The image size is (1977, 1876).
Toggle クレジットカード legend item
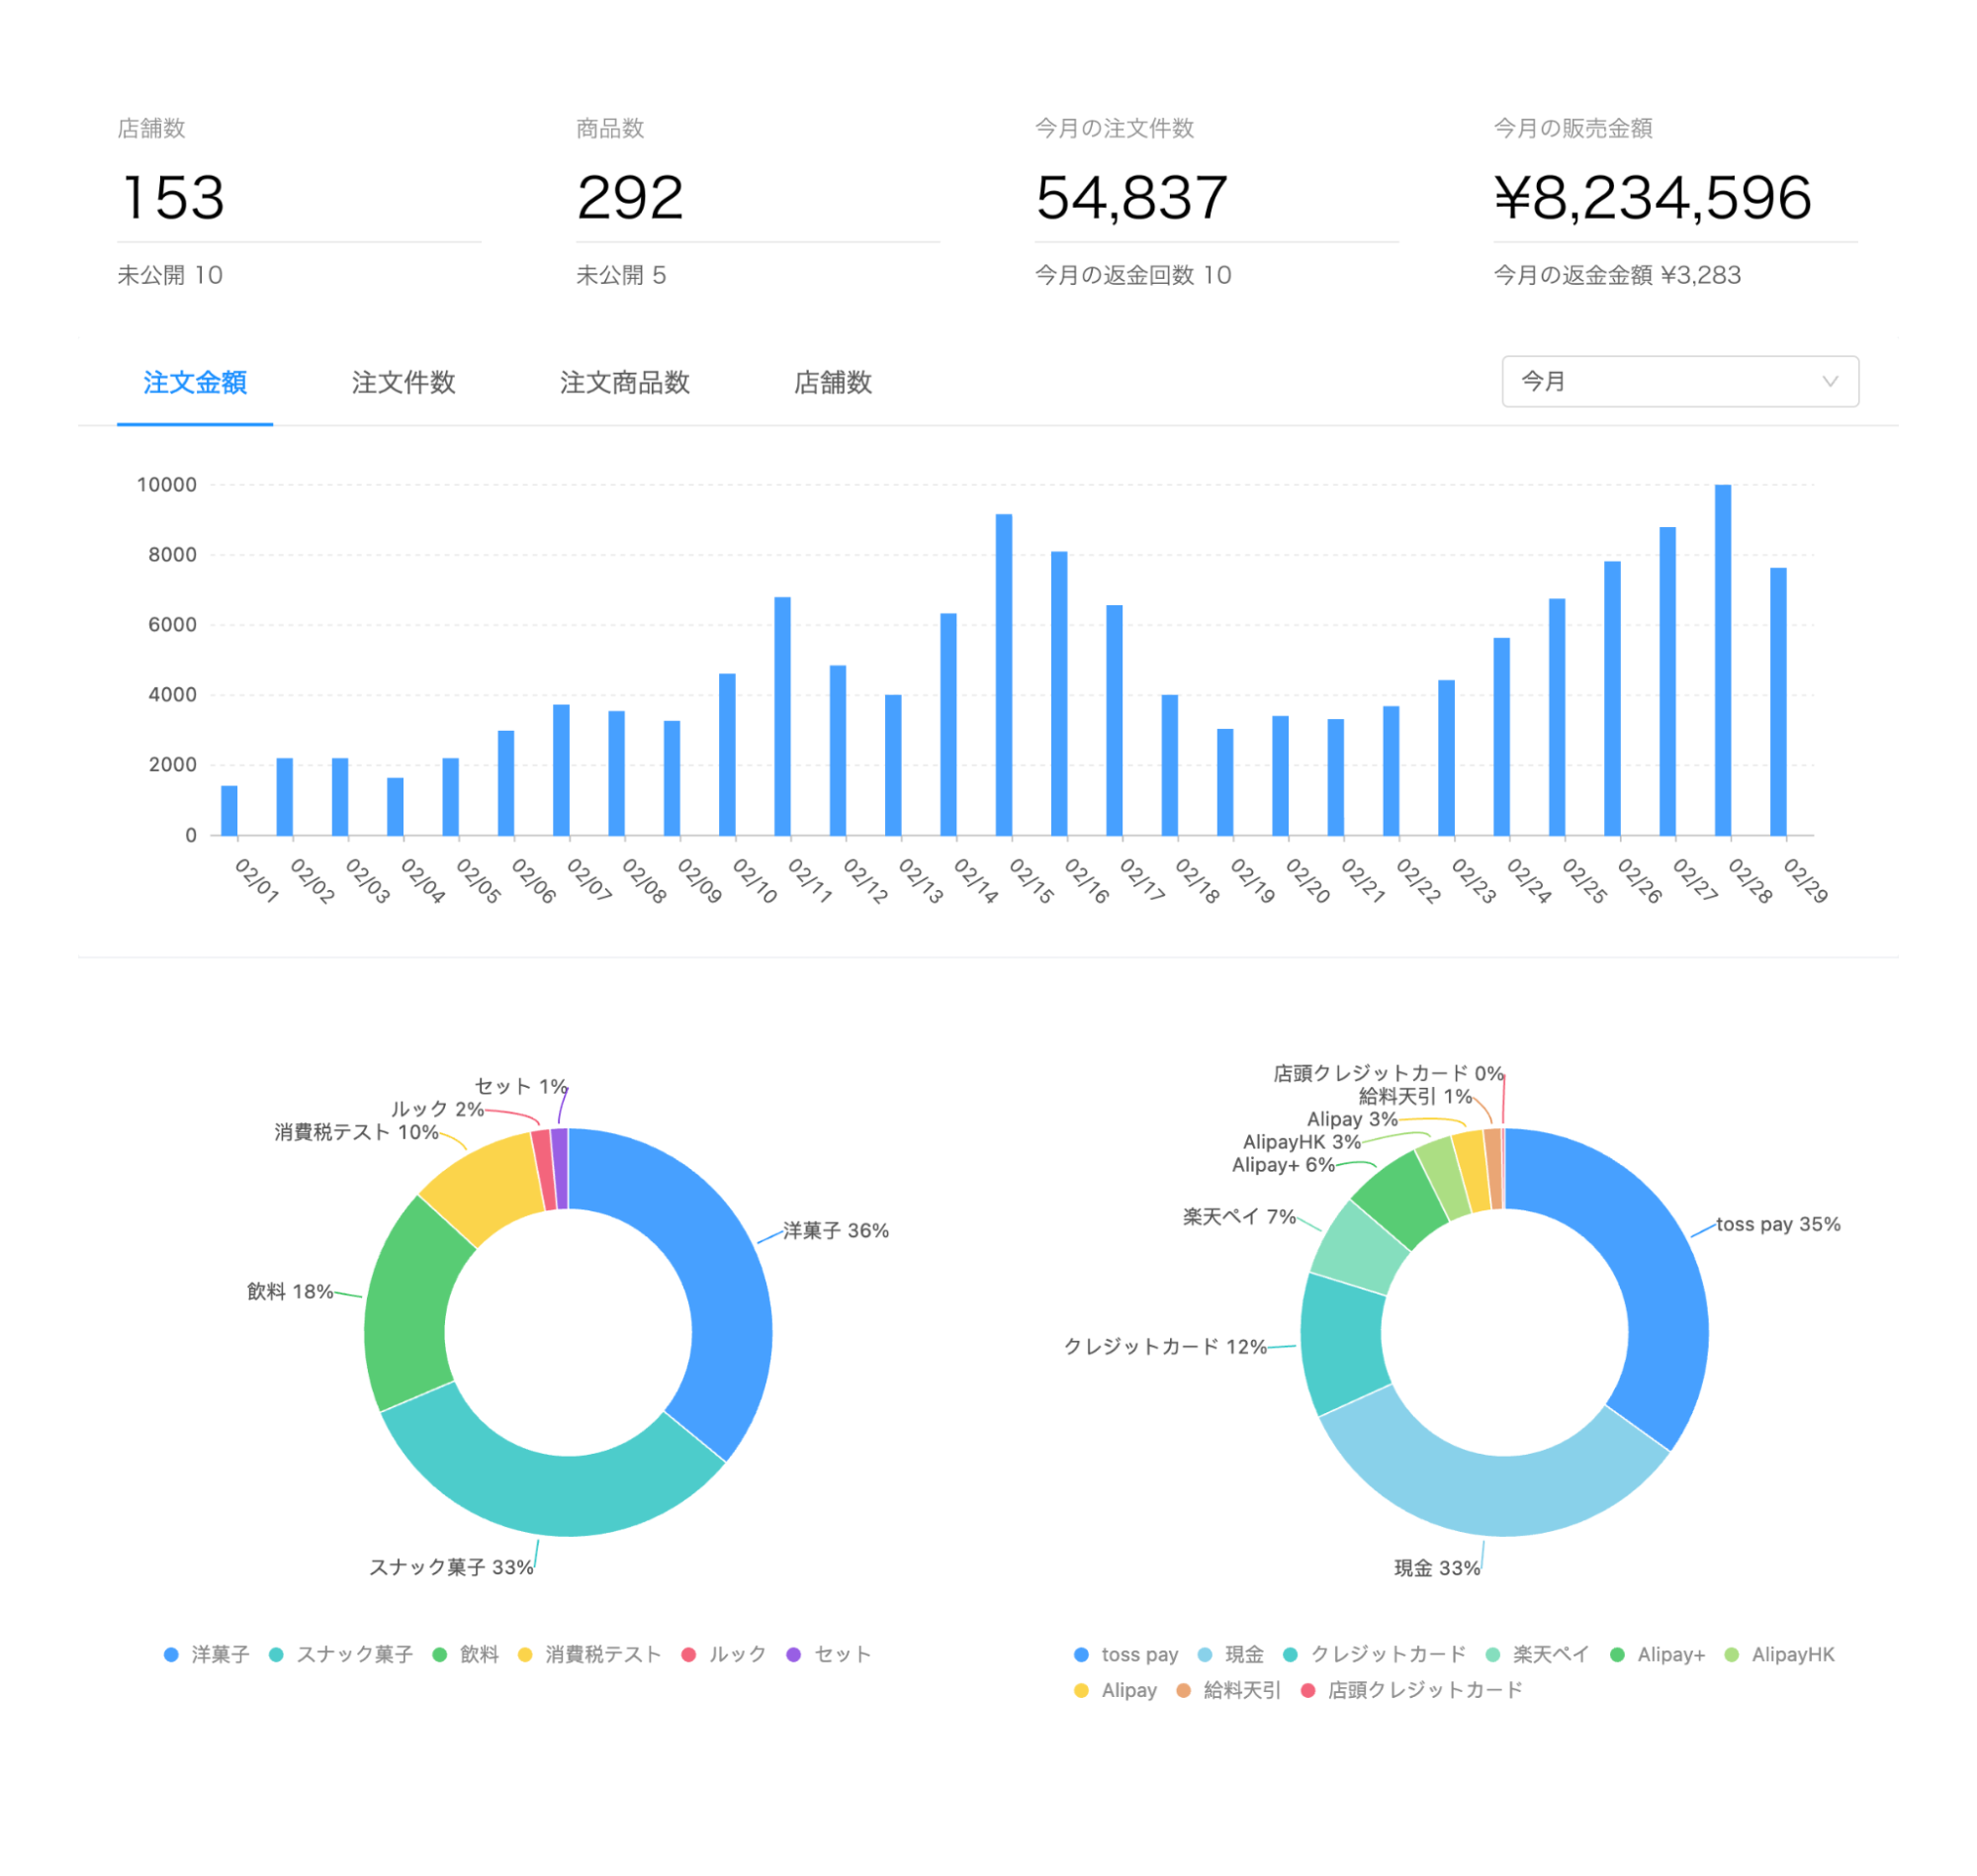point(1374,1654)
